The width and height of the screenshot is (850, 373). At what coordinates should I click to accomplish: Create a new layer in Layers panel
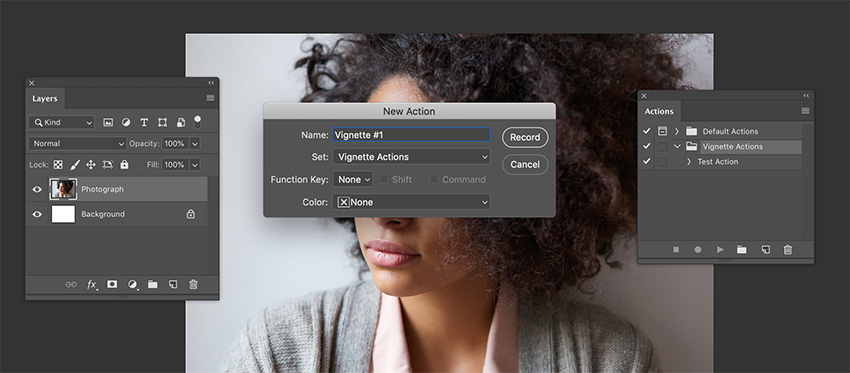[x=172, y=284]
